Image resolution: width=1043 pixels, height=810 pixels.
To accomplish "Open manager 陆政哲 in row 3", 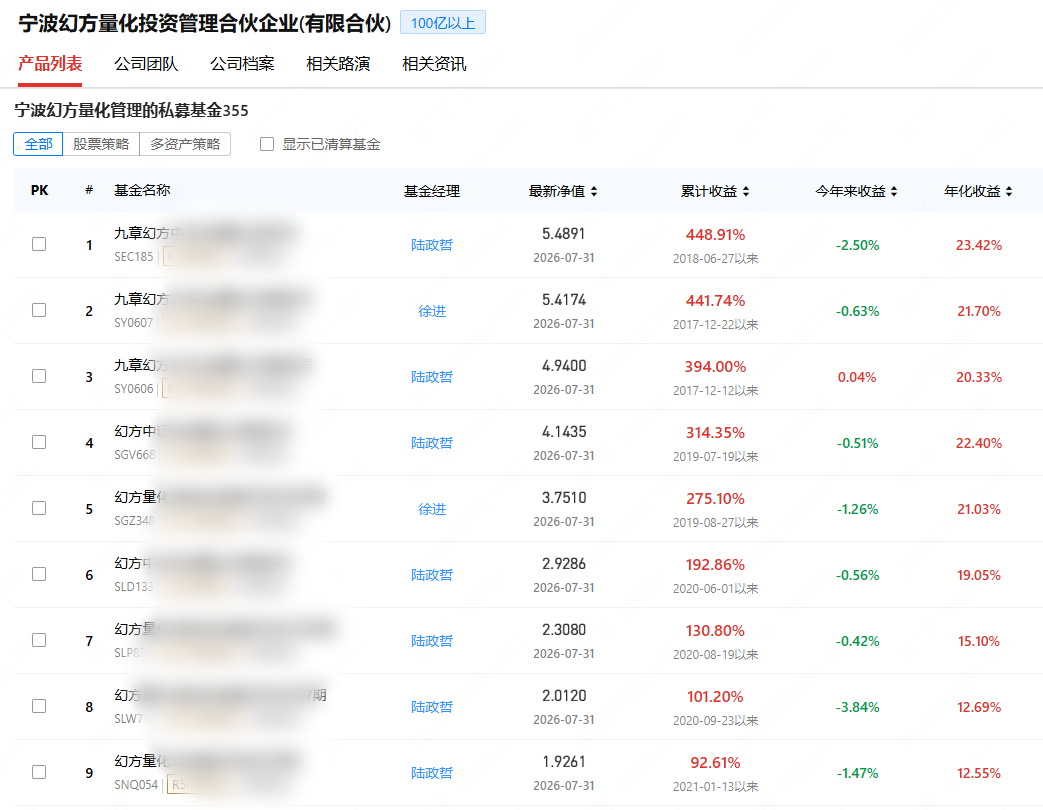I will point(432,376).
